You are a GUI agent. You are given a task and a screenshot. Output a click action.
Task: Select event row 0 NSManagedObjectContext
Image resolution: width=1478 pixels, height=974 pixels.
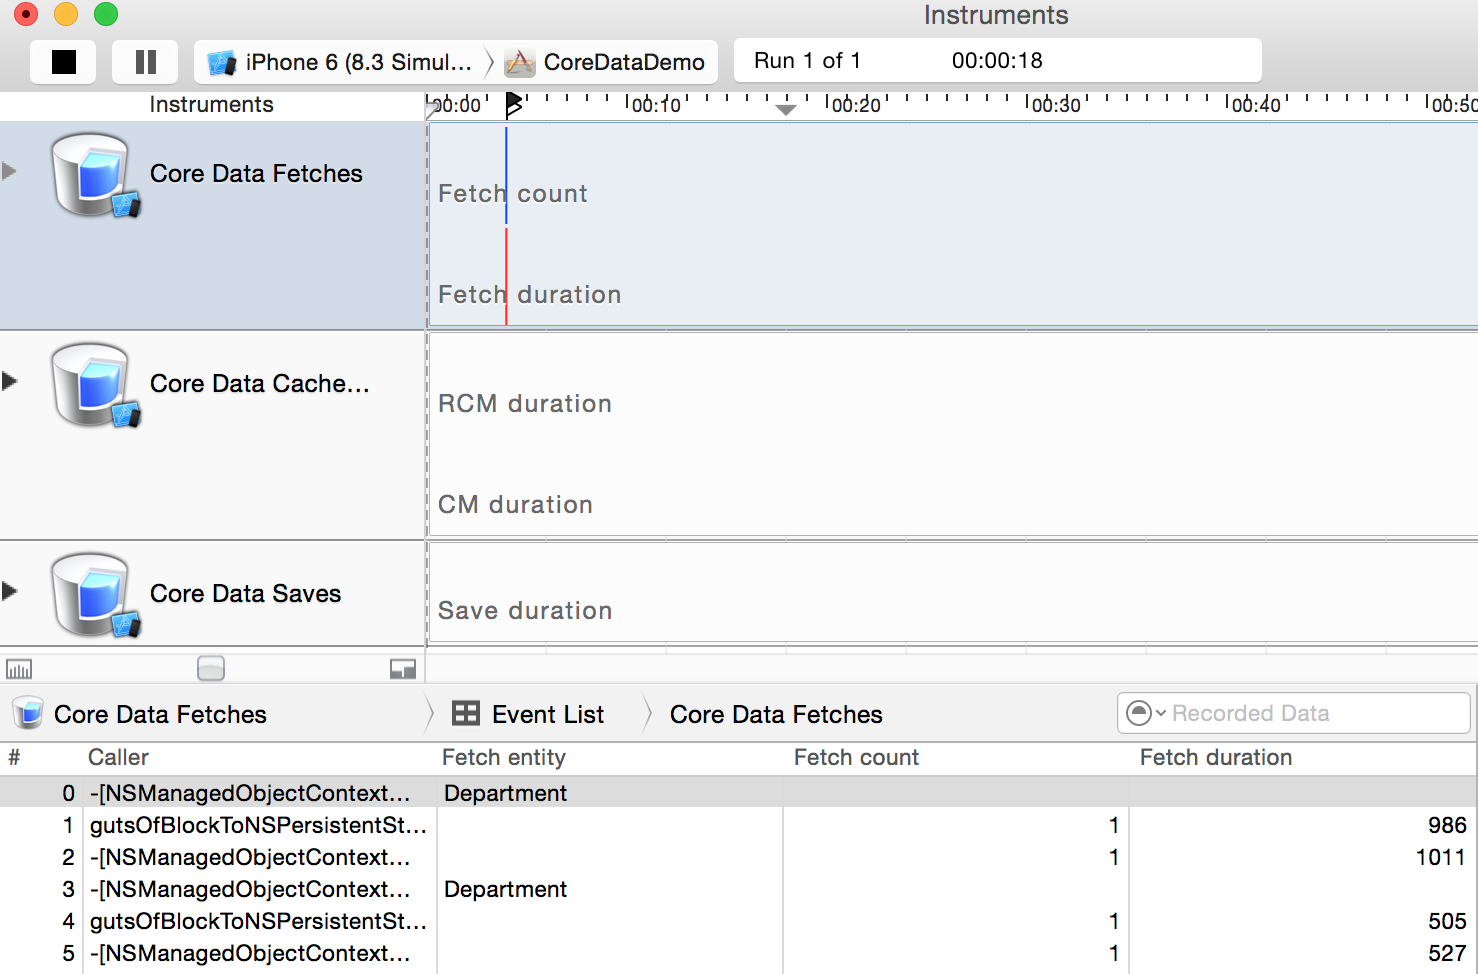(738, 793)
